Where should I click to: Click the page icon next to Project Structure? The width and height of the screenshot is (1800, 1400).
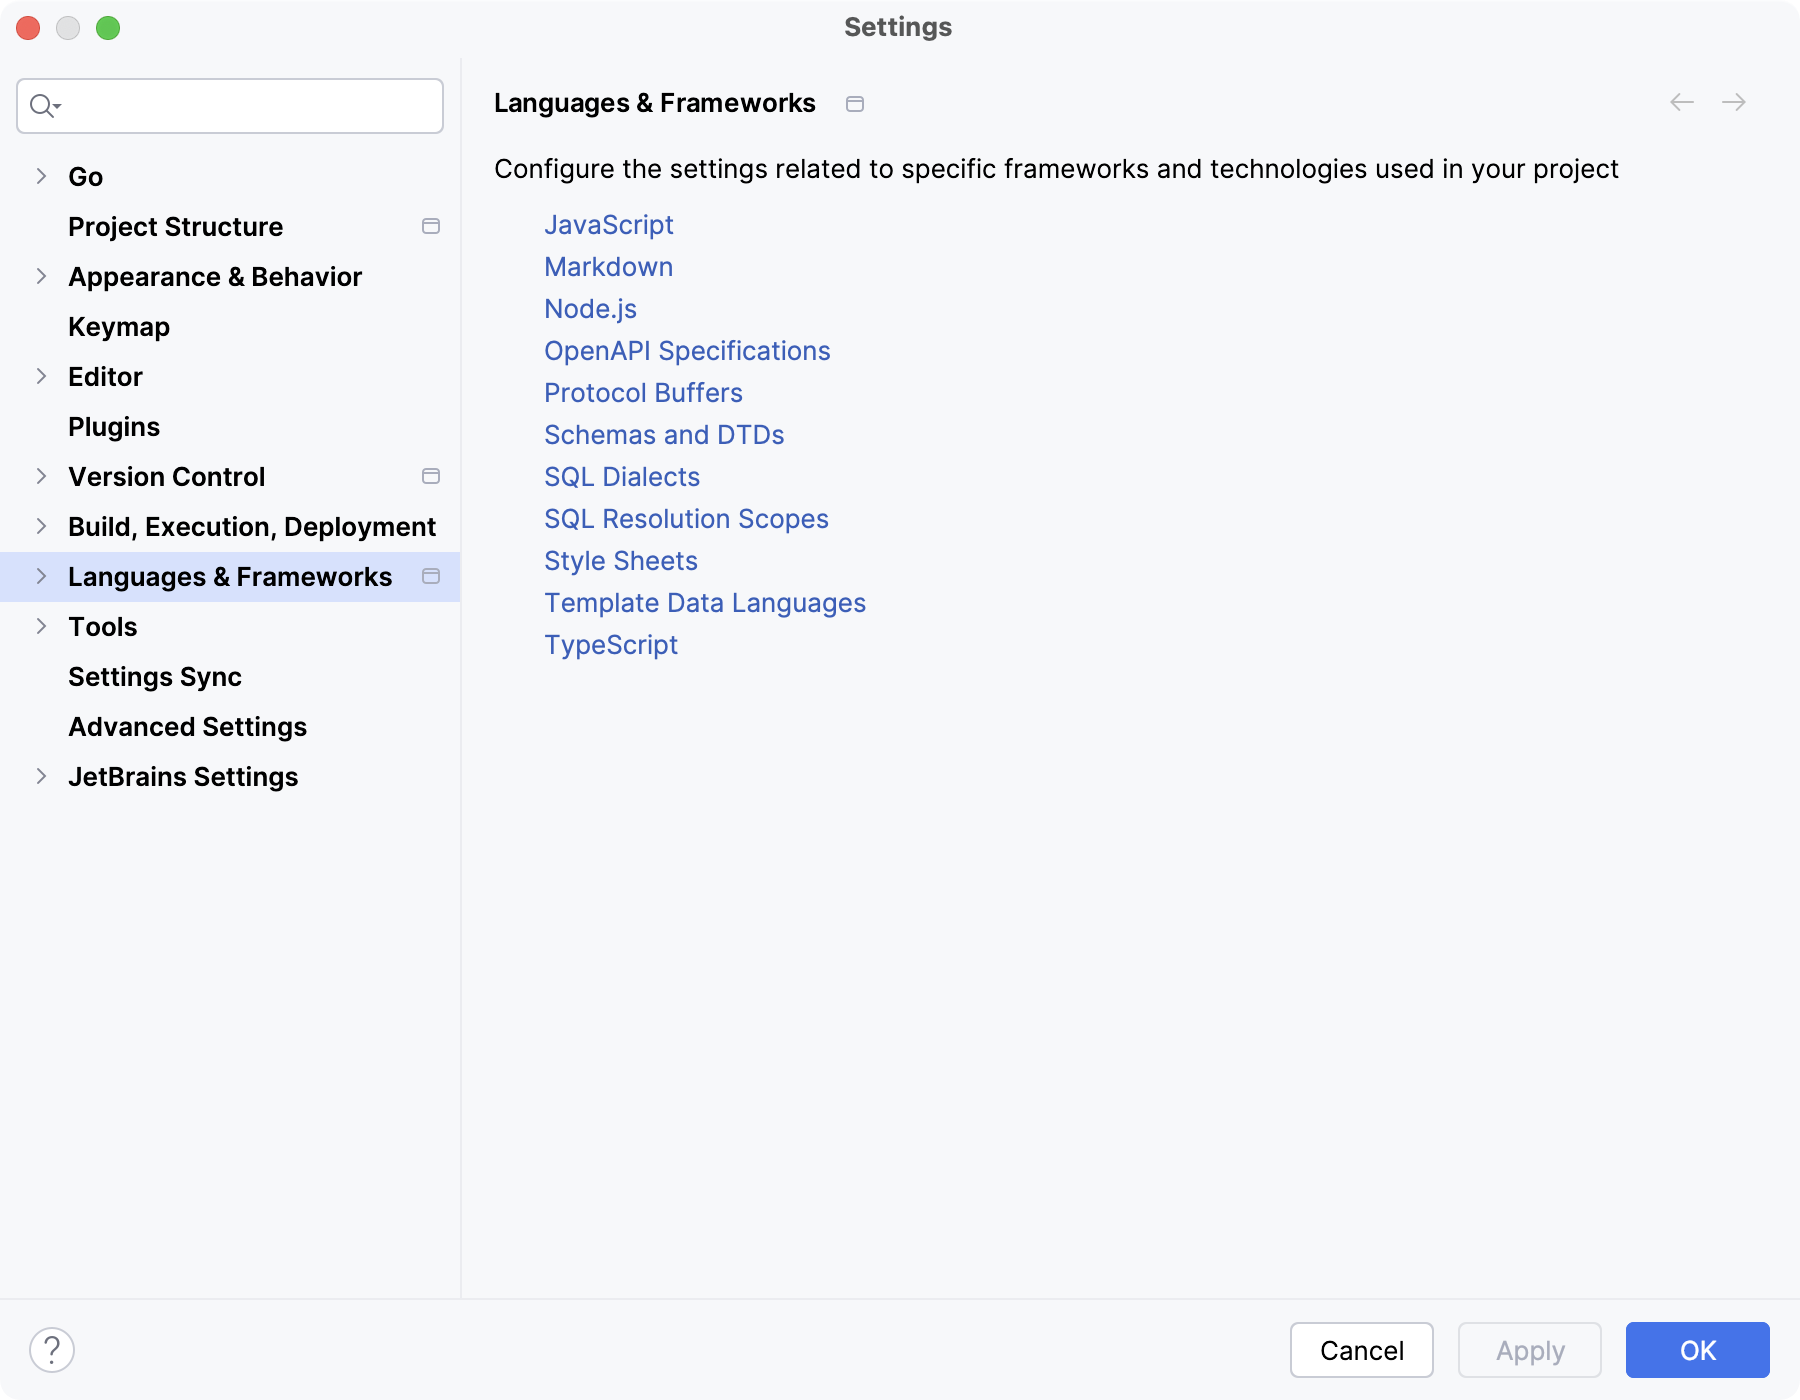coord(431,226)
